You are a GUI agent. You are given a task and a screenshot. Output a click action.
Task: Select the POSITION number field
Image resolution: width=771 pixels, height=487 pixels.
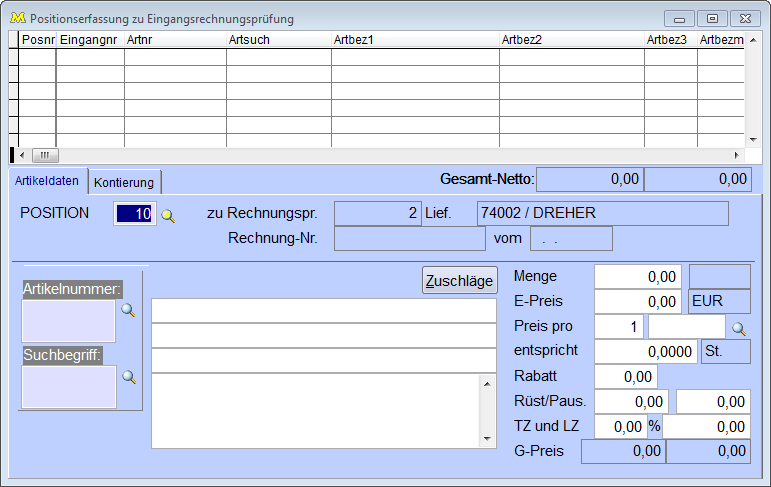[135, 214]
